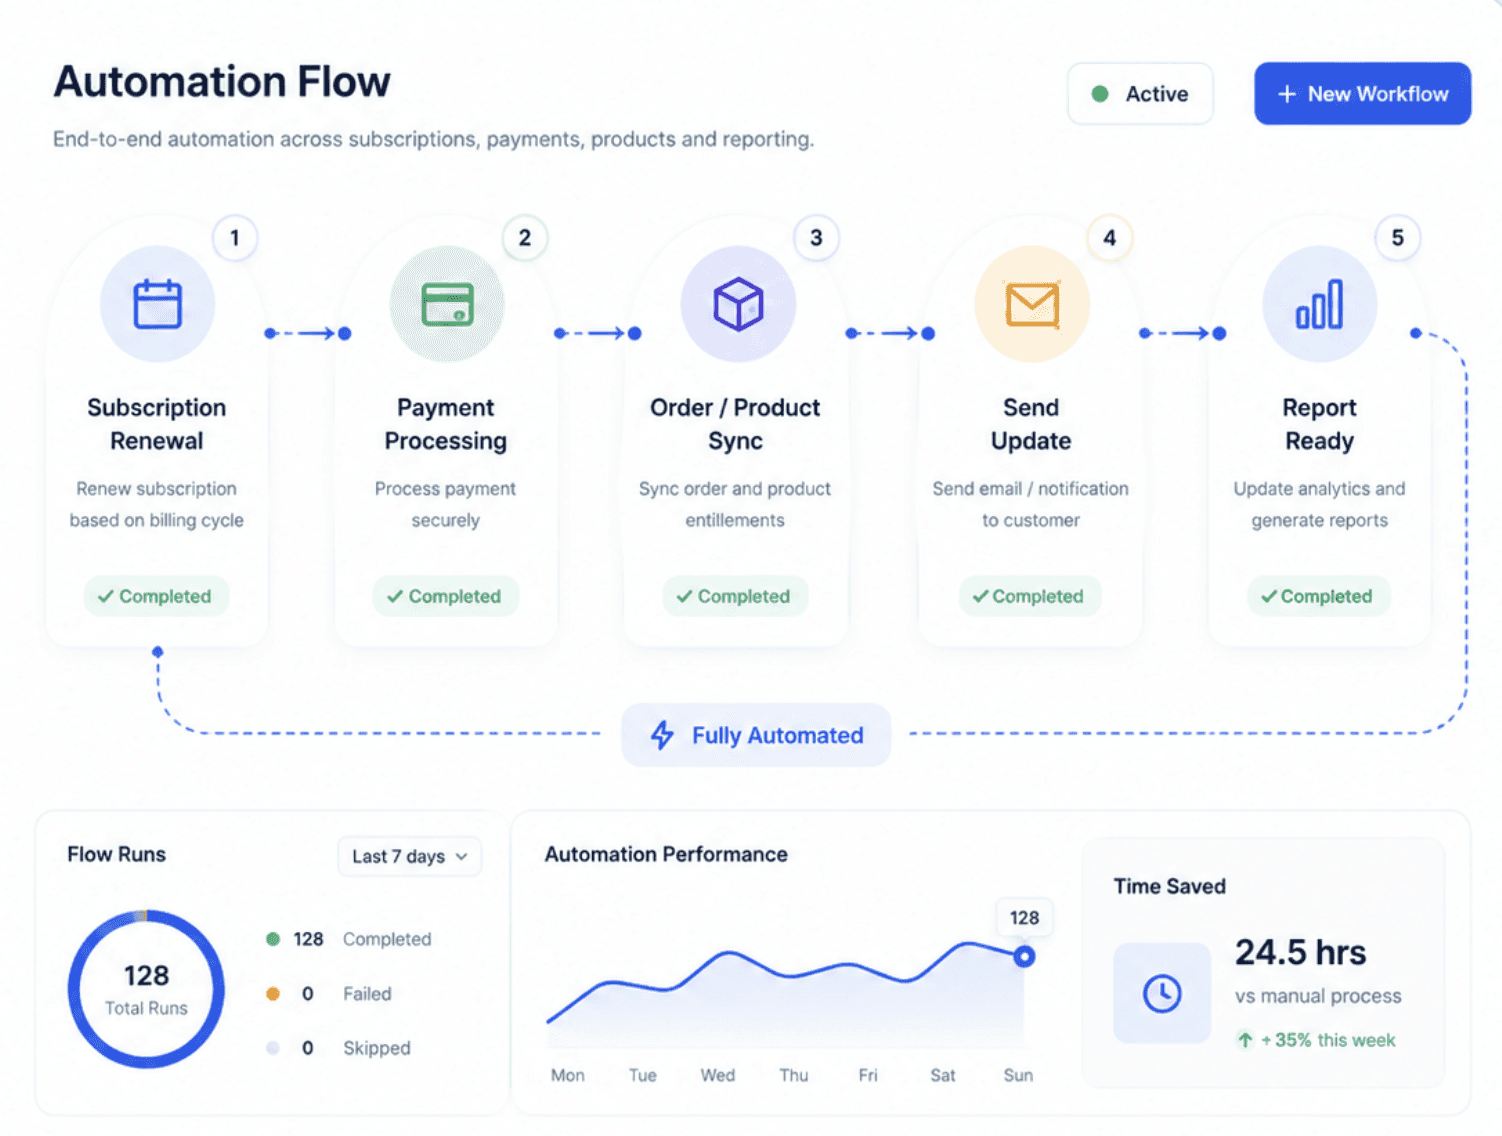This screenshot has height=1136, width=1502.
Task: Click the green Active status dot
Action: pos(1100,94)
